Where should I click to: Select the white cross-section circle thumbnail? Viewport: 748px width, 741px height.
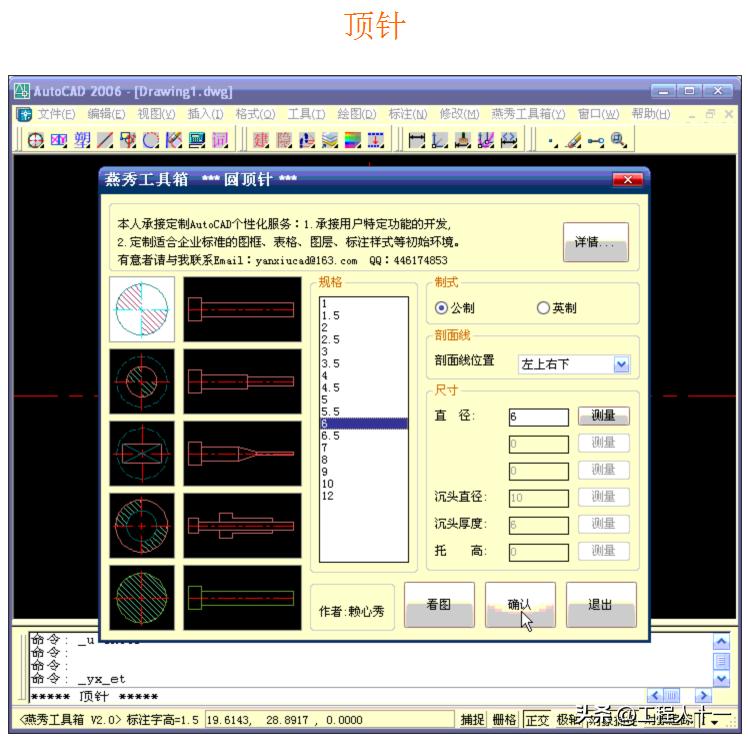142,310
